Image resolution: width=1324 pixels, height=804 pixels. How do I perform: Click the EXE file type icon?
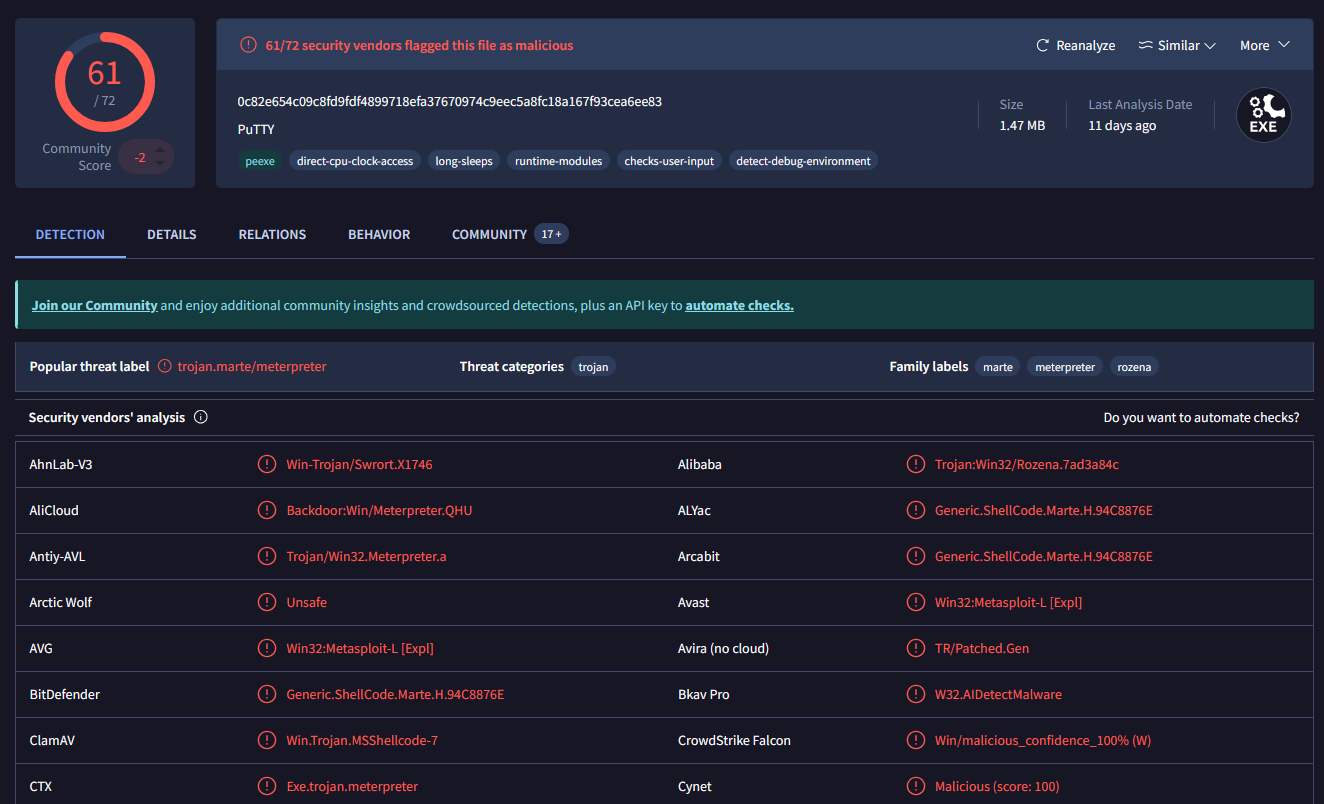pyautogui.click(x=1263, y=115)
